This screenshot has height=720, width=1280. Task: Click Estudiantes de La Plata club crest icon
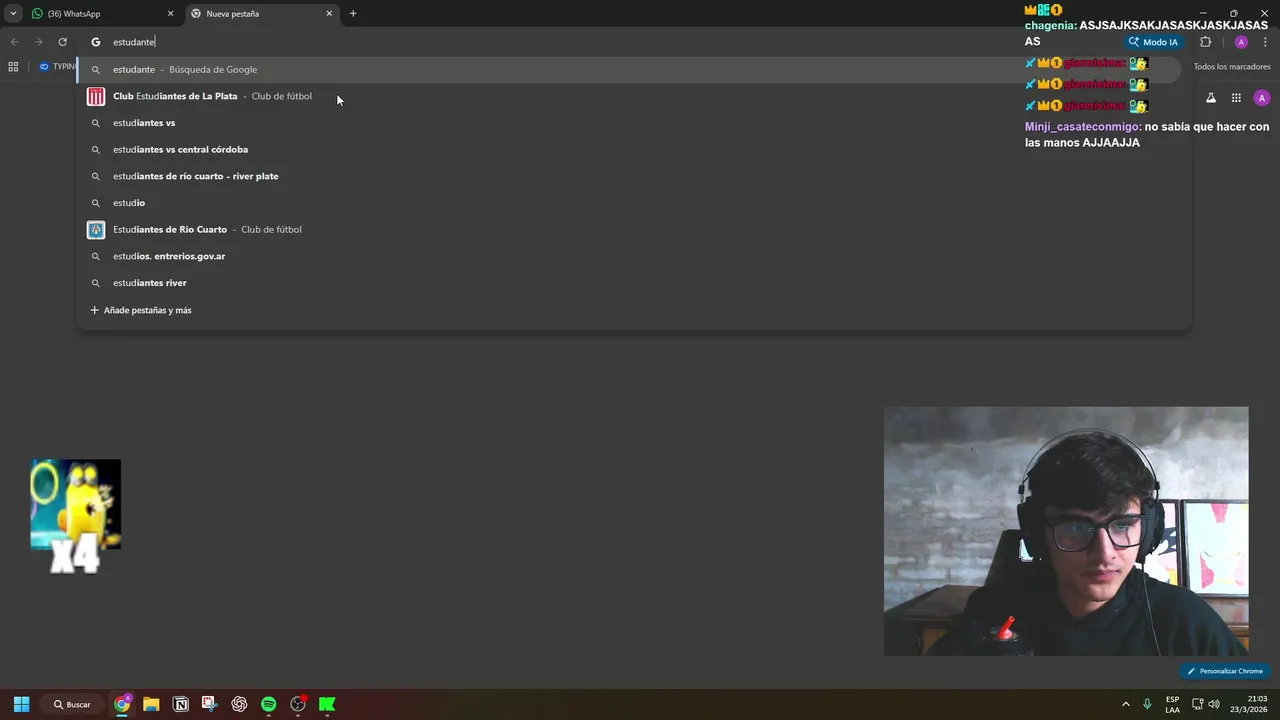click(96, 96)
